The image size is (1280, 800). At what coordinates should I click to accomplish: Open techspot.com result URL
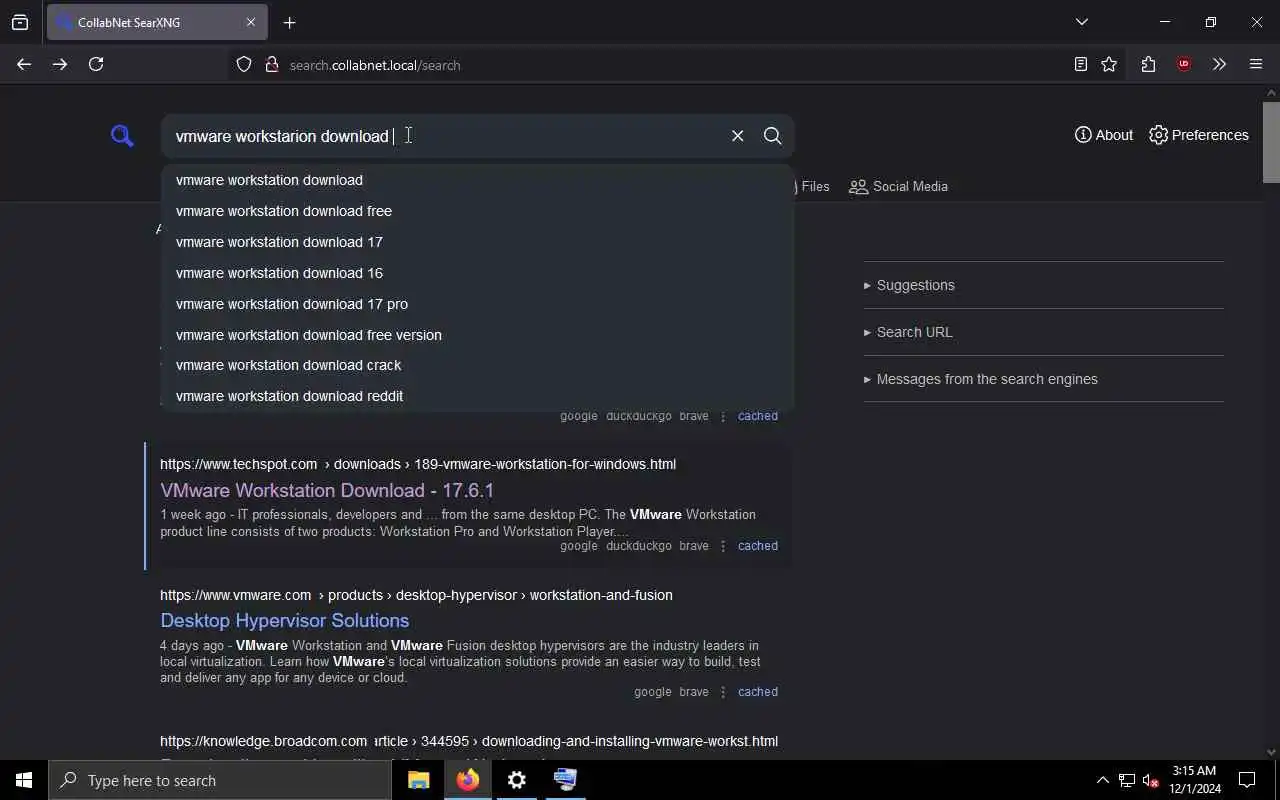tap(418, 464)
